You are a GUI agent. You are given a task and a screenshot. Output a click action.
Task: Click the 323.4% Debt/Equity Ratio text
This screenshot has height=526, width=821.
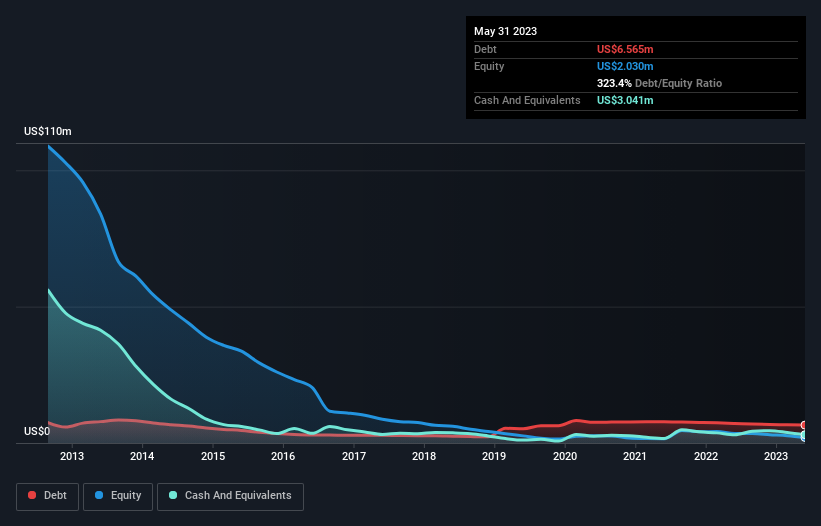[659, 83]
